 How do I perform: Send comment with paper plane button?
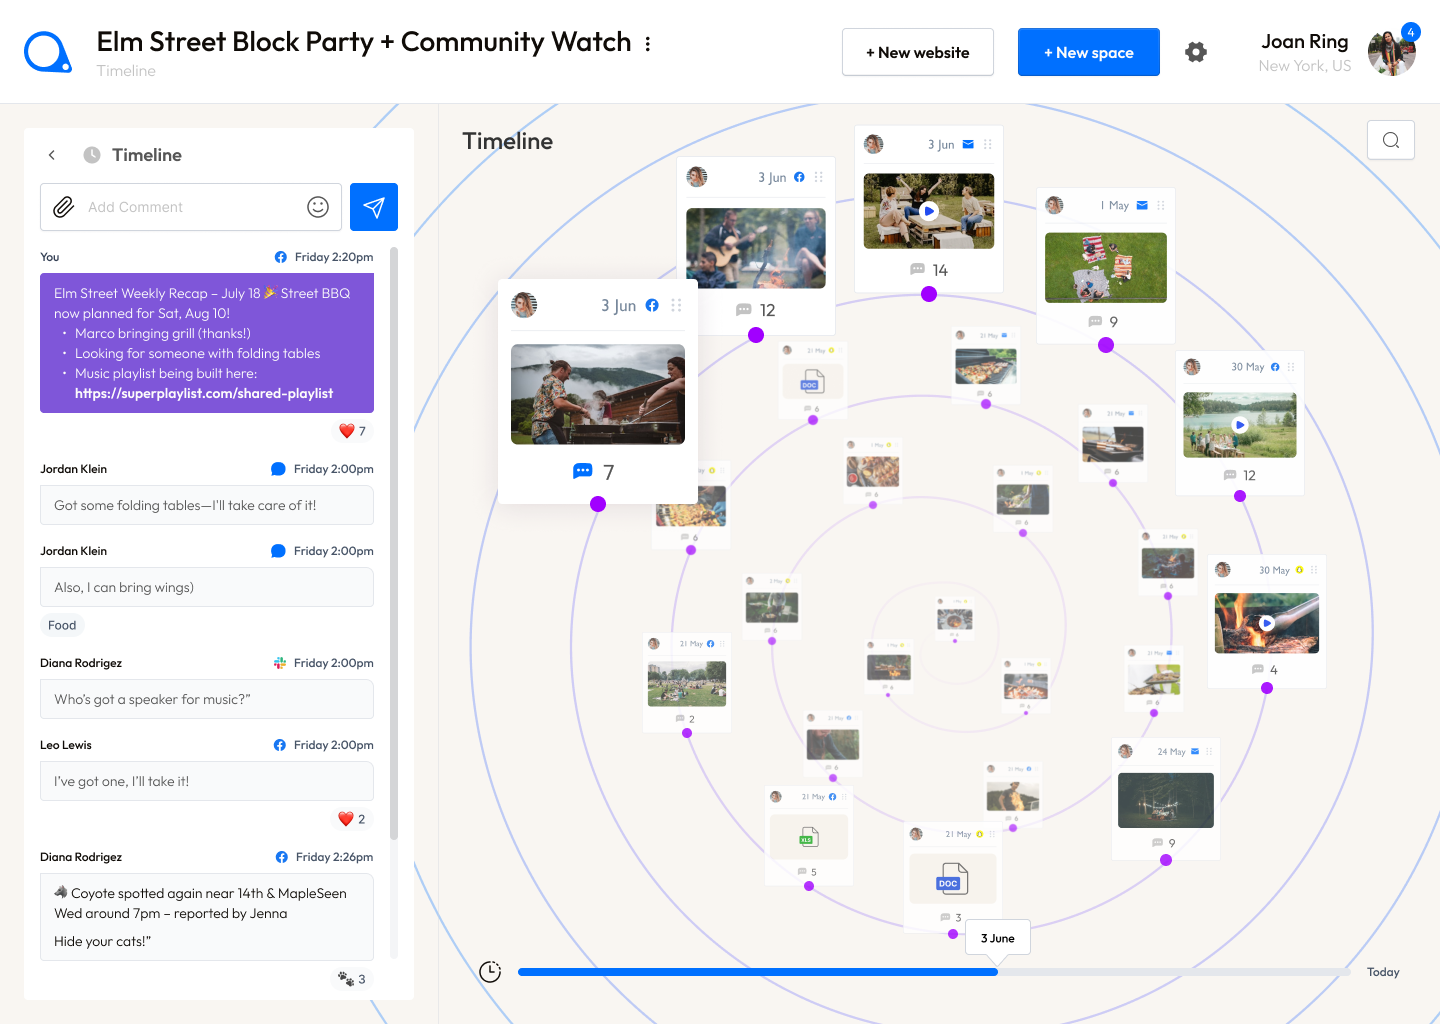tap(374, 207)
